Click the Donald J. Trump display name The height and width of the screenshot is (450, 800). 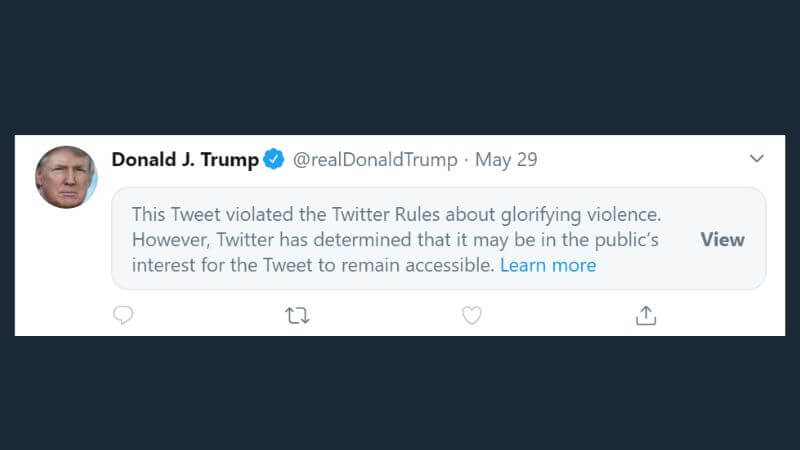[x=184, y=160]
